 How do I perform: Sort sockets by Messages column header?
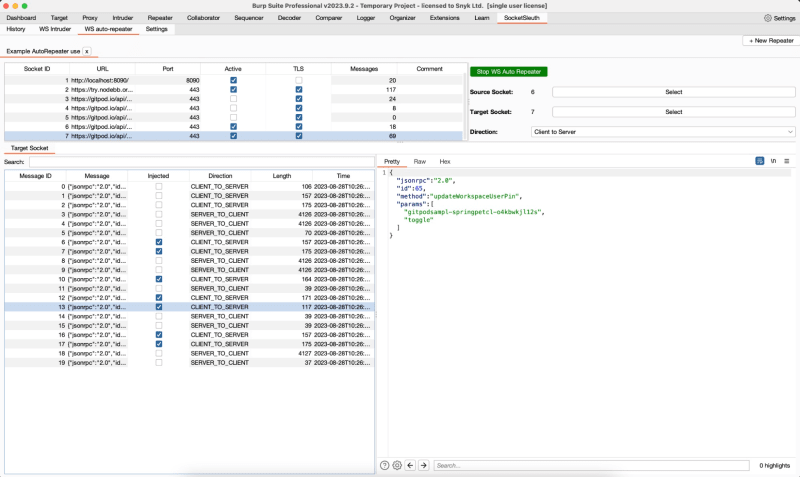[x=364, y=69]
